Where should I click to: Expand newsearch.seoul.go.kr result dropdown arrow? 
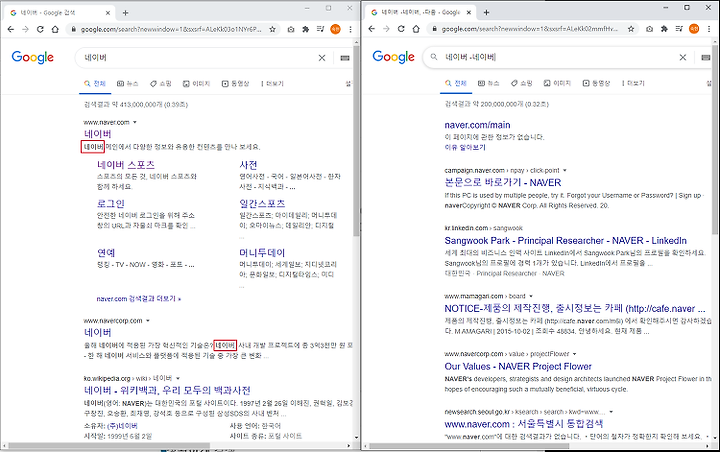click(x=611, y=412)
